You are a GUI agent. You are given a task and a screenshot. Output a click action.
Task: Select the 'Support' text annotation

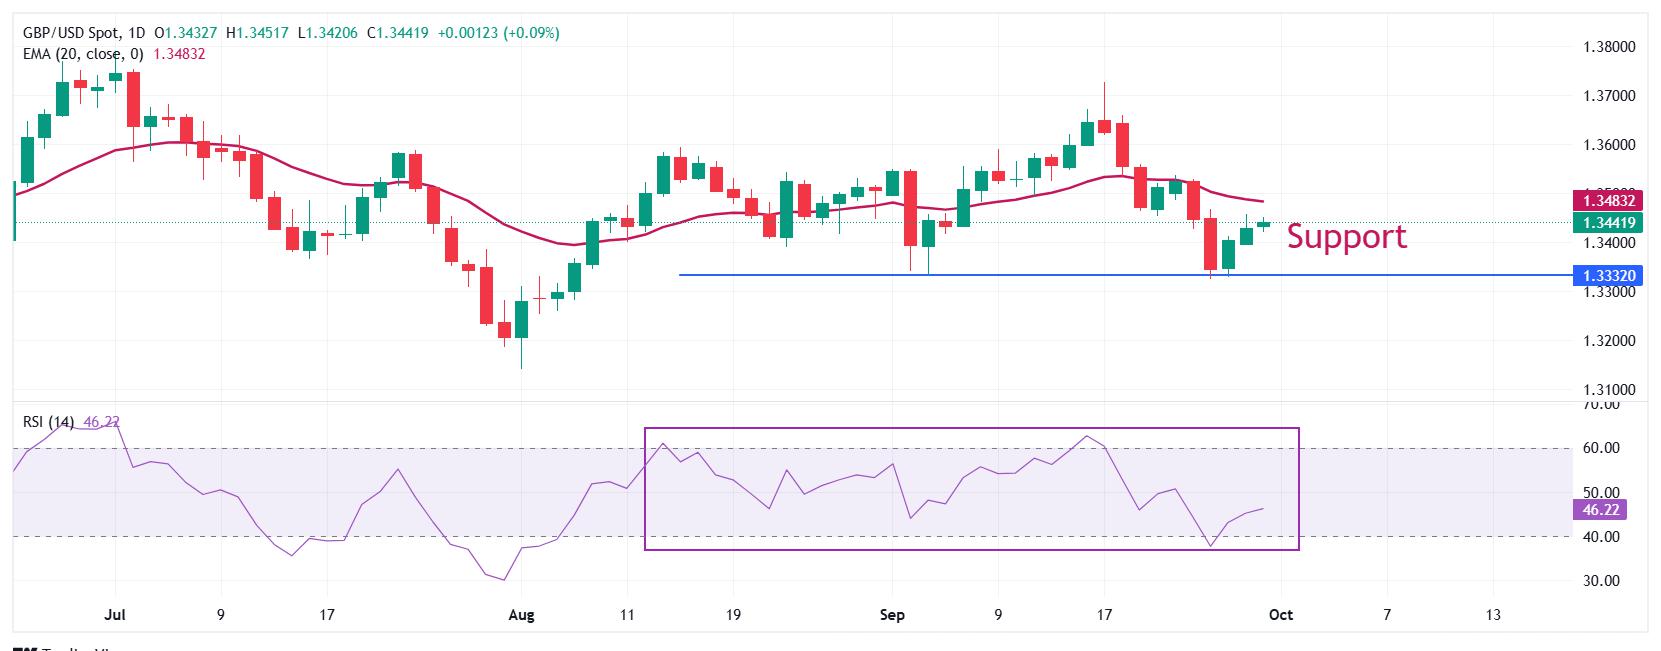(1346, 236)
